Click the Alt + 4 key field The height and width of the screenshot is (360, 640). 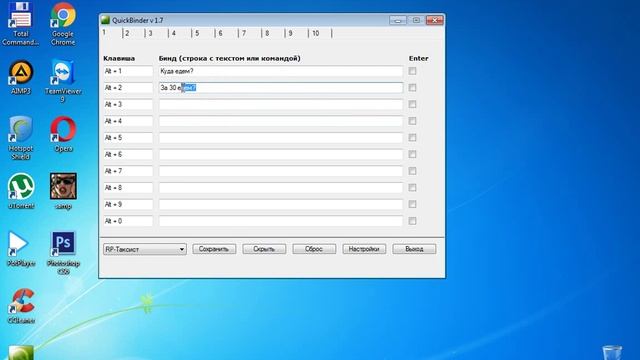[128, 121]
